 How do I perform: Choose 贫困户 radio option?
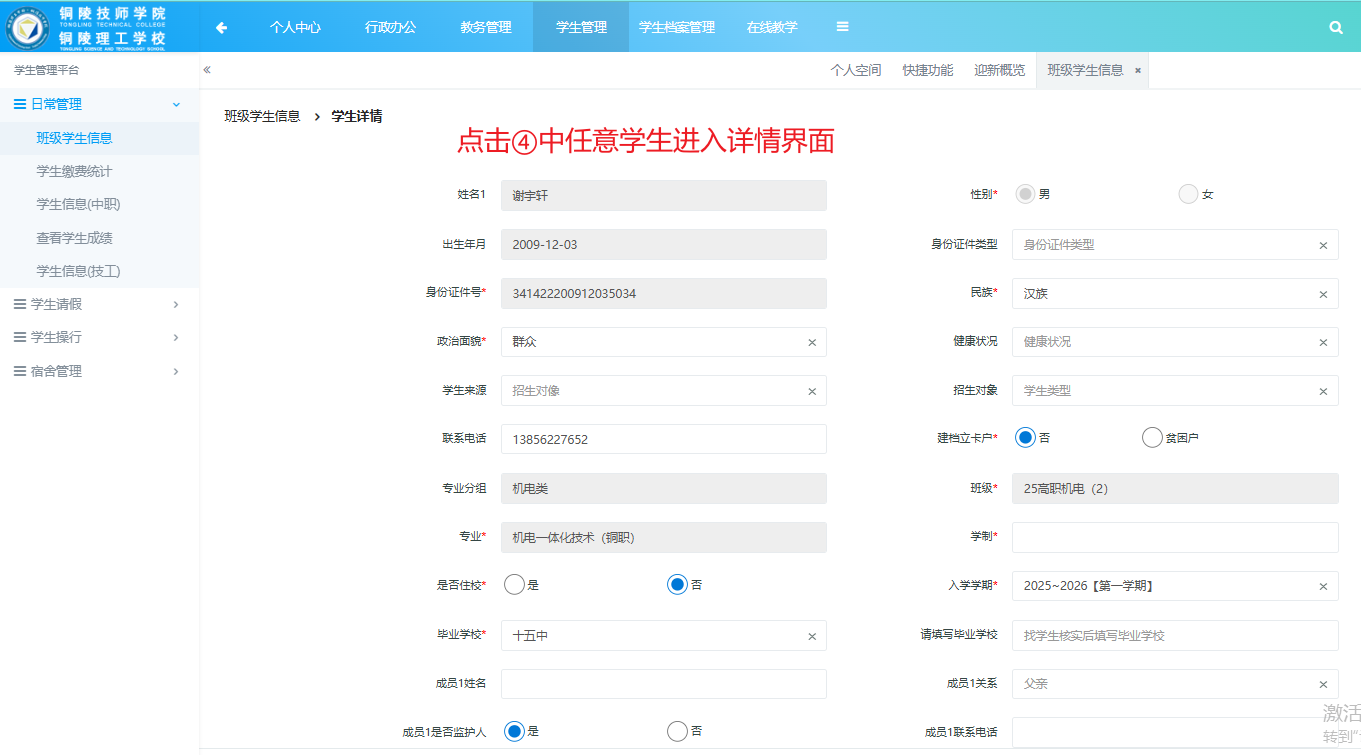coord(1152,437)
